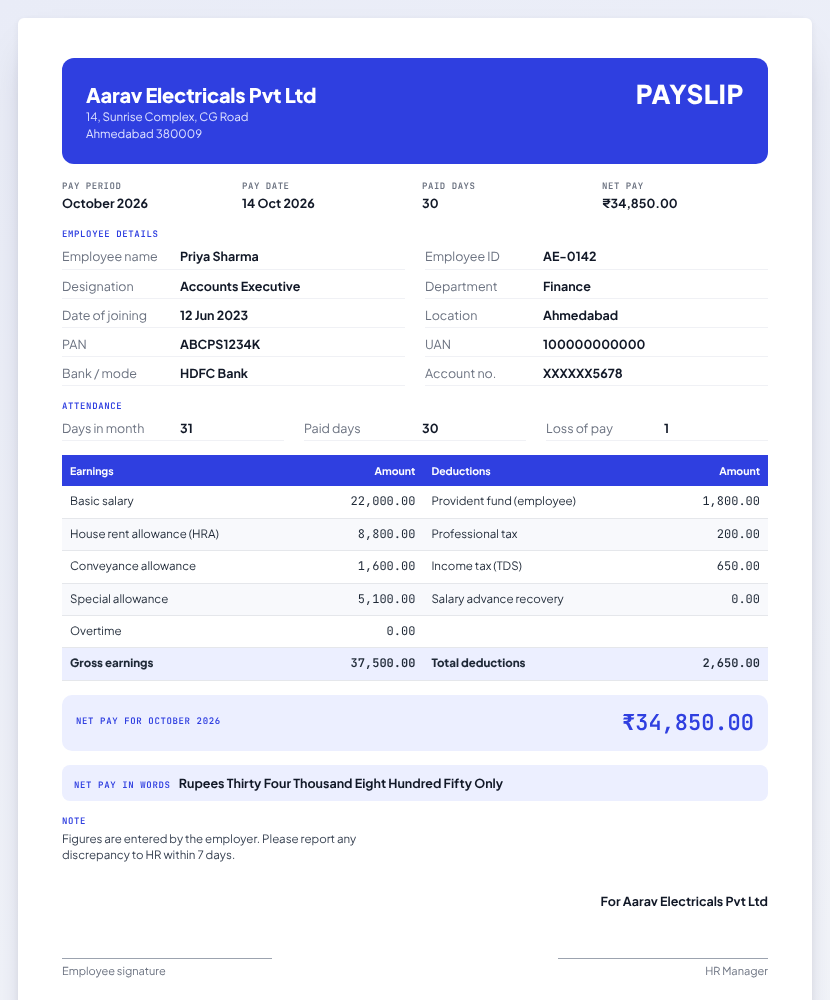
Task: Click the Salary advance recovery label
Action: pos(497,599)
